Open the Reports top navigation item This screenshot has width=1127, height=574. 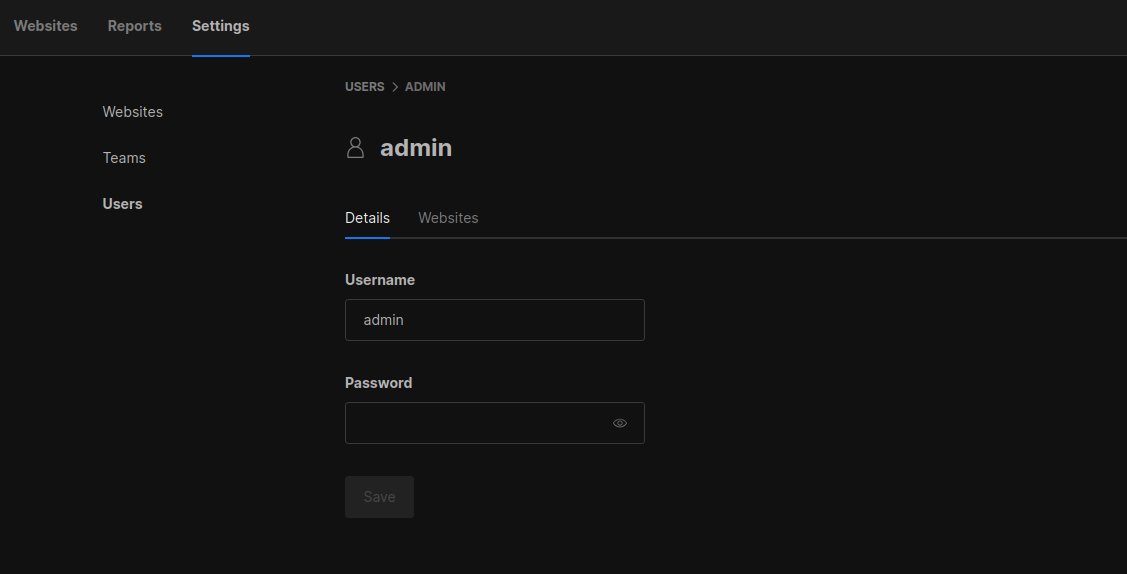tap(134, 26)
